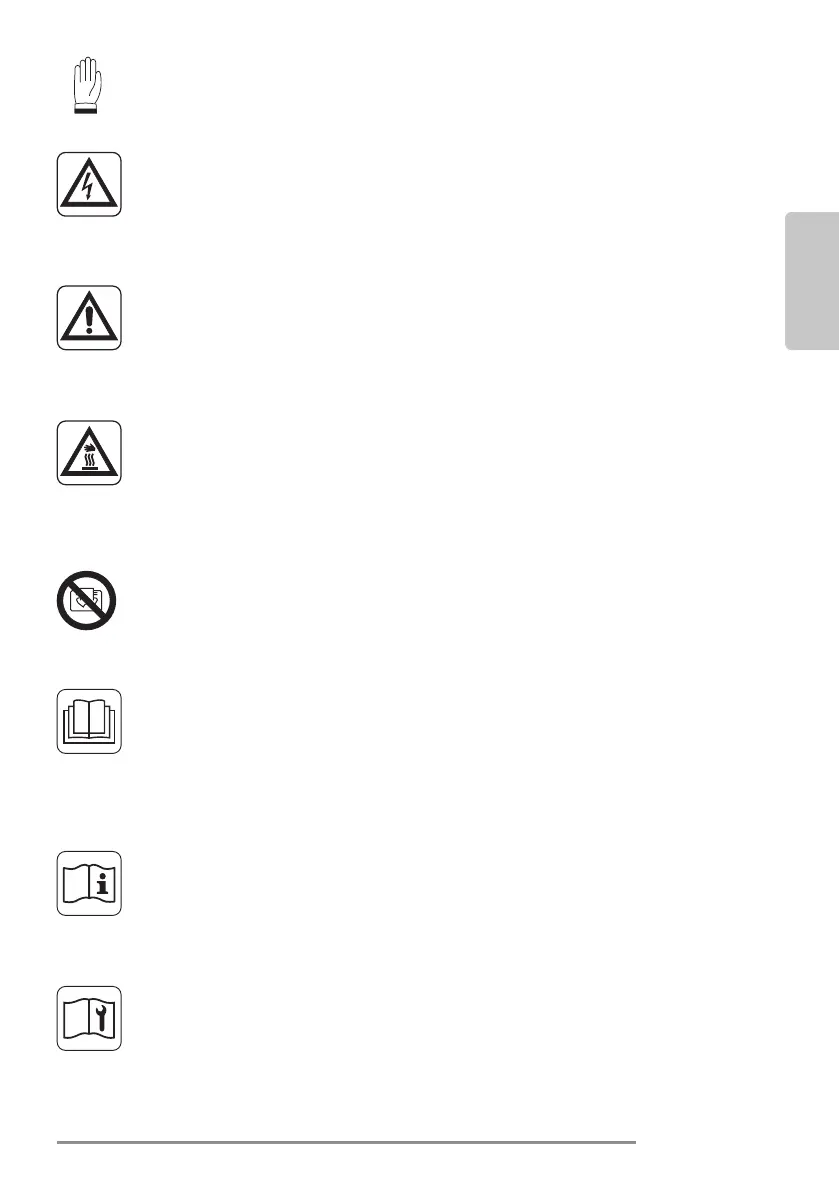Click the hand graphic inside the prohibition circle
Image resolution: width=839 pixels, height=1191 pixels.
pyautogui.click(x=86, y=601)
